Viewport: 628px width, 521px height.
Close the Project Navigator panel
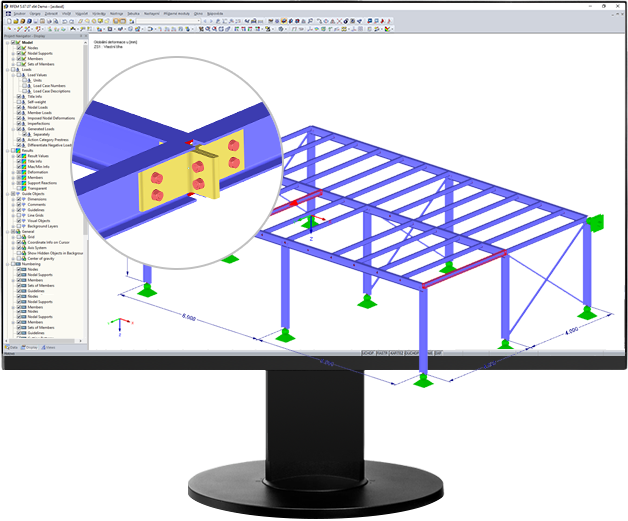coord(85,36)
